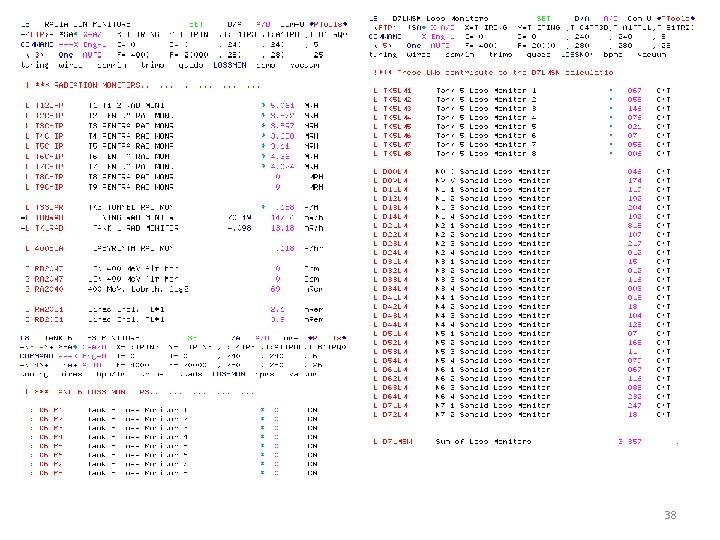Click Sum of Loss Monitors row description

(483, 442)
